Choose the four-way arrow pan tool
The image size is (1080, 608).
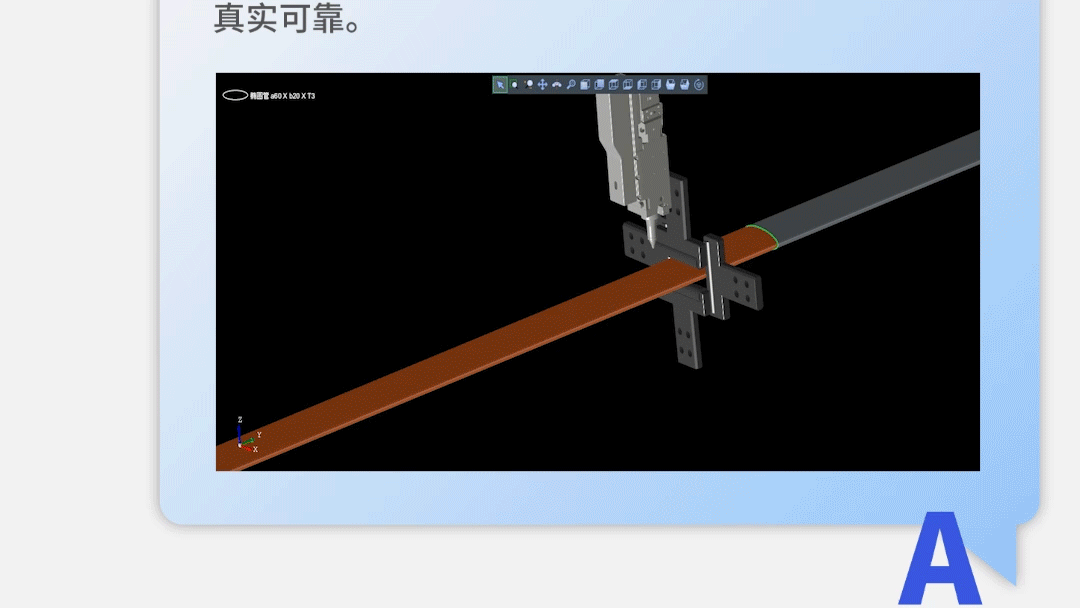pyautogui.click(x=542, y=85)
